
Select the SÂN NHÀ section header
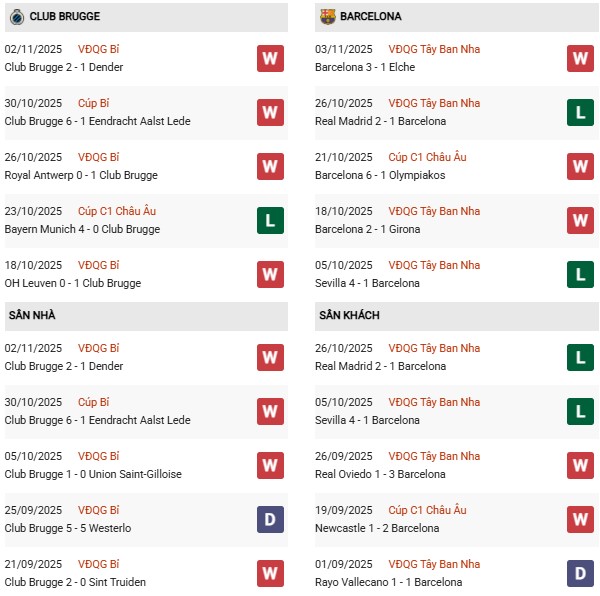(x=32, y=316)
